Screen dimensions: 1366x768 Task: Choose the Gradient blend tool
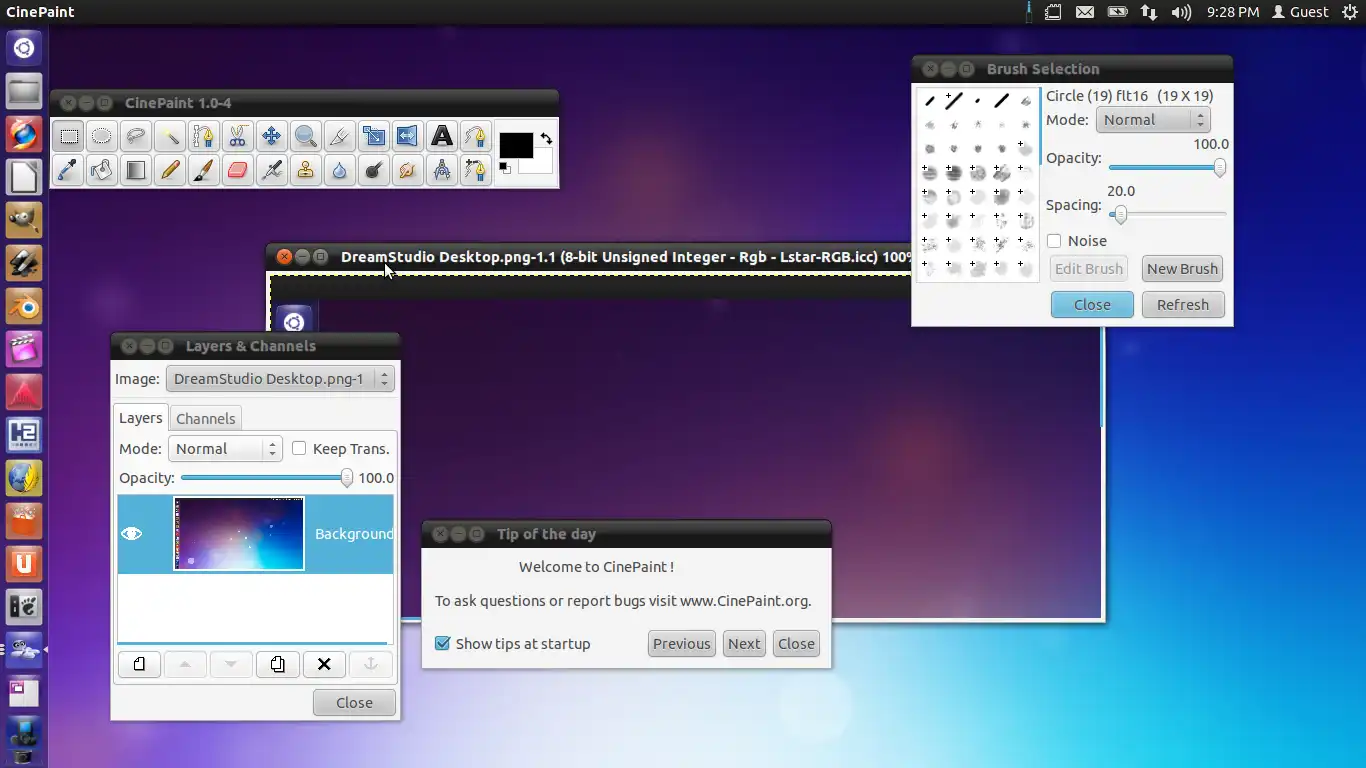point(136,170)
